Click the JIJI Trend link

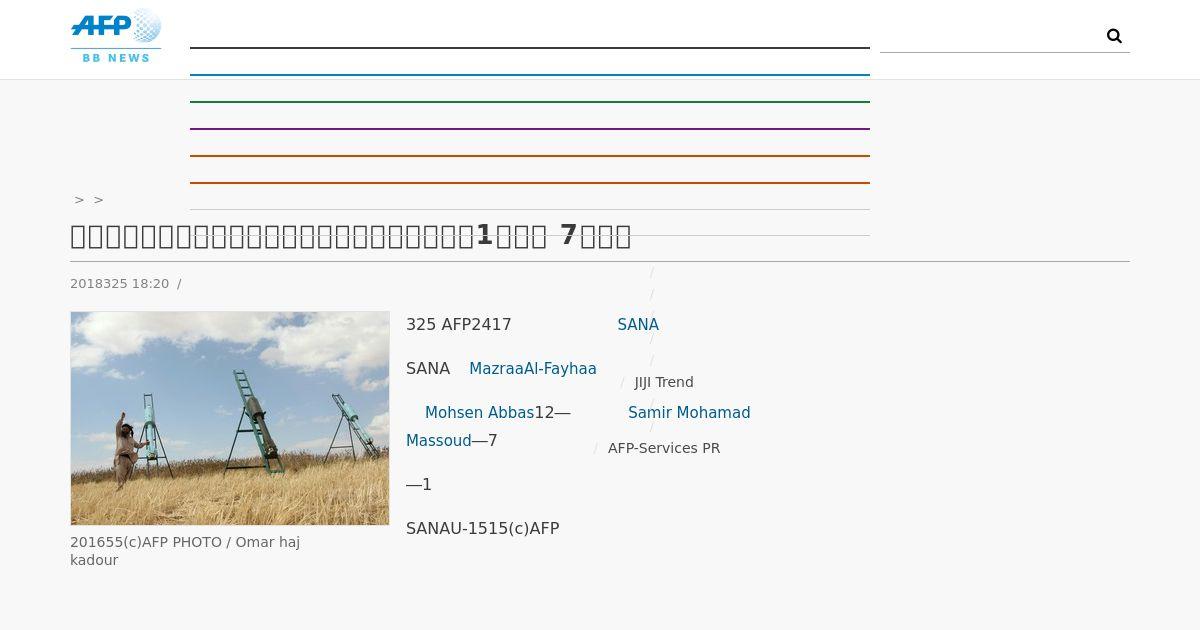point(664,382)
